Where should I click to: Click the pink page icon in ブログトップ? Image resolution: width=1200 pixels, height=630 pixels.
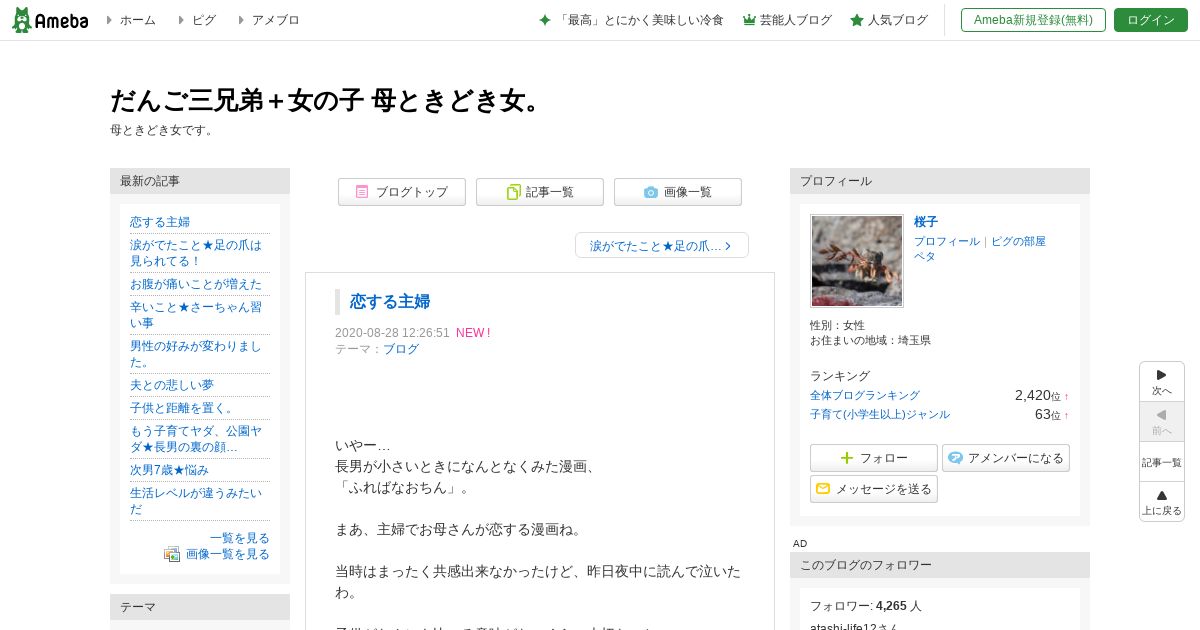(362, 192)
